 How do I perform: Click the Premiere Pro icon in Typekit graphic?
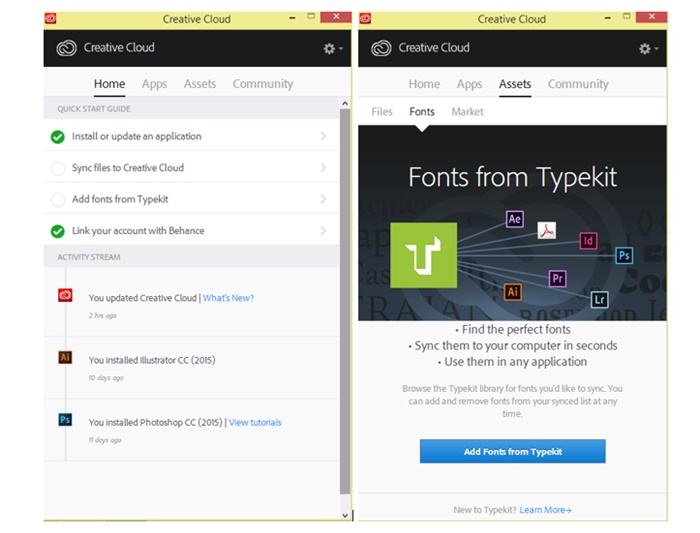pos(557,279)
